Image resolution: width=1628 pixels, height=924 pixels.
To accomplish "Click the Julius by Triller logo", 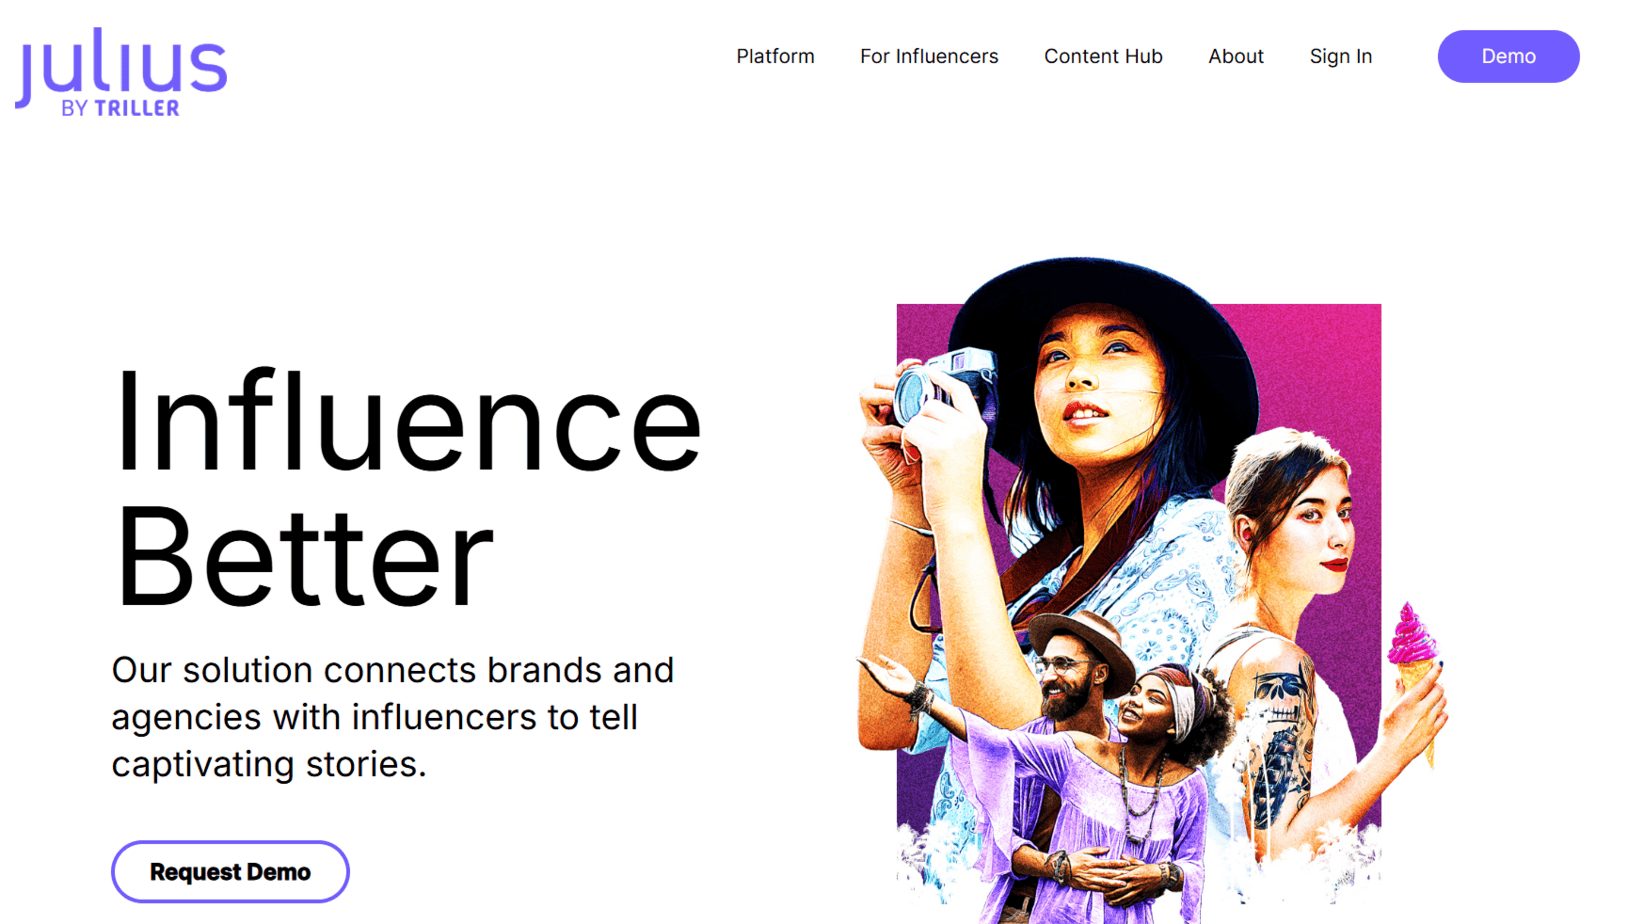I will 120,70.
